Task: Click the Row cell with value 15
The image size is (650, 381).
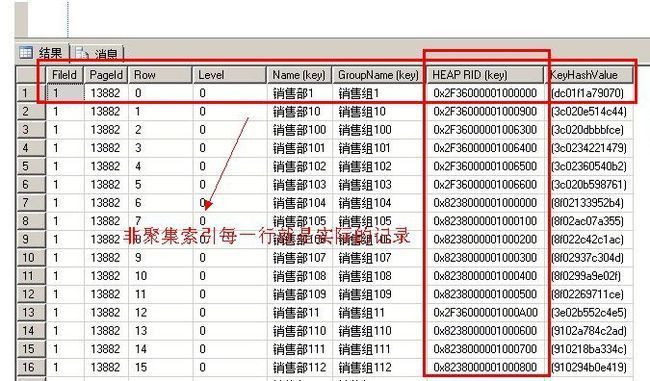Action: pyautogui.click(x=160, y=367)
